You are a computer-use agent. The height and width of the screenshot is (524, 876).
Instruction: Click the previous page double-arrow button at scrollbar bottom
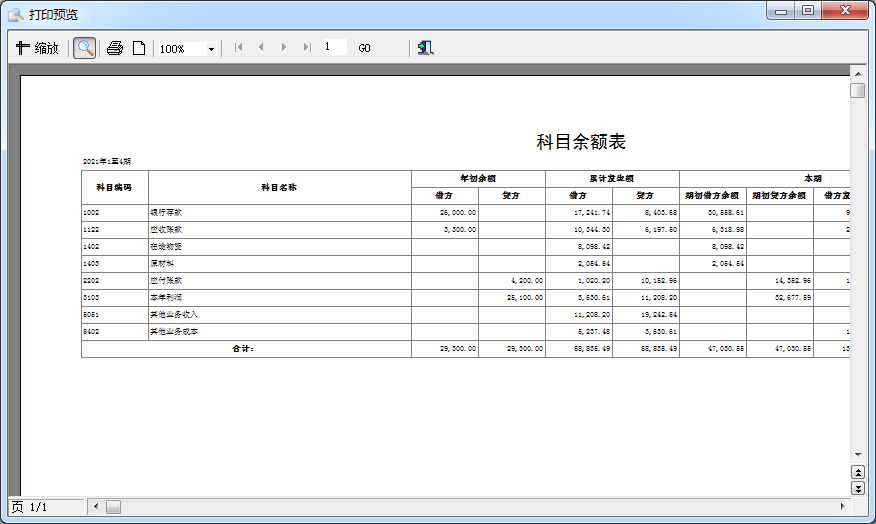tap(857, 471)
